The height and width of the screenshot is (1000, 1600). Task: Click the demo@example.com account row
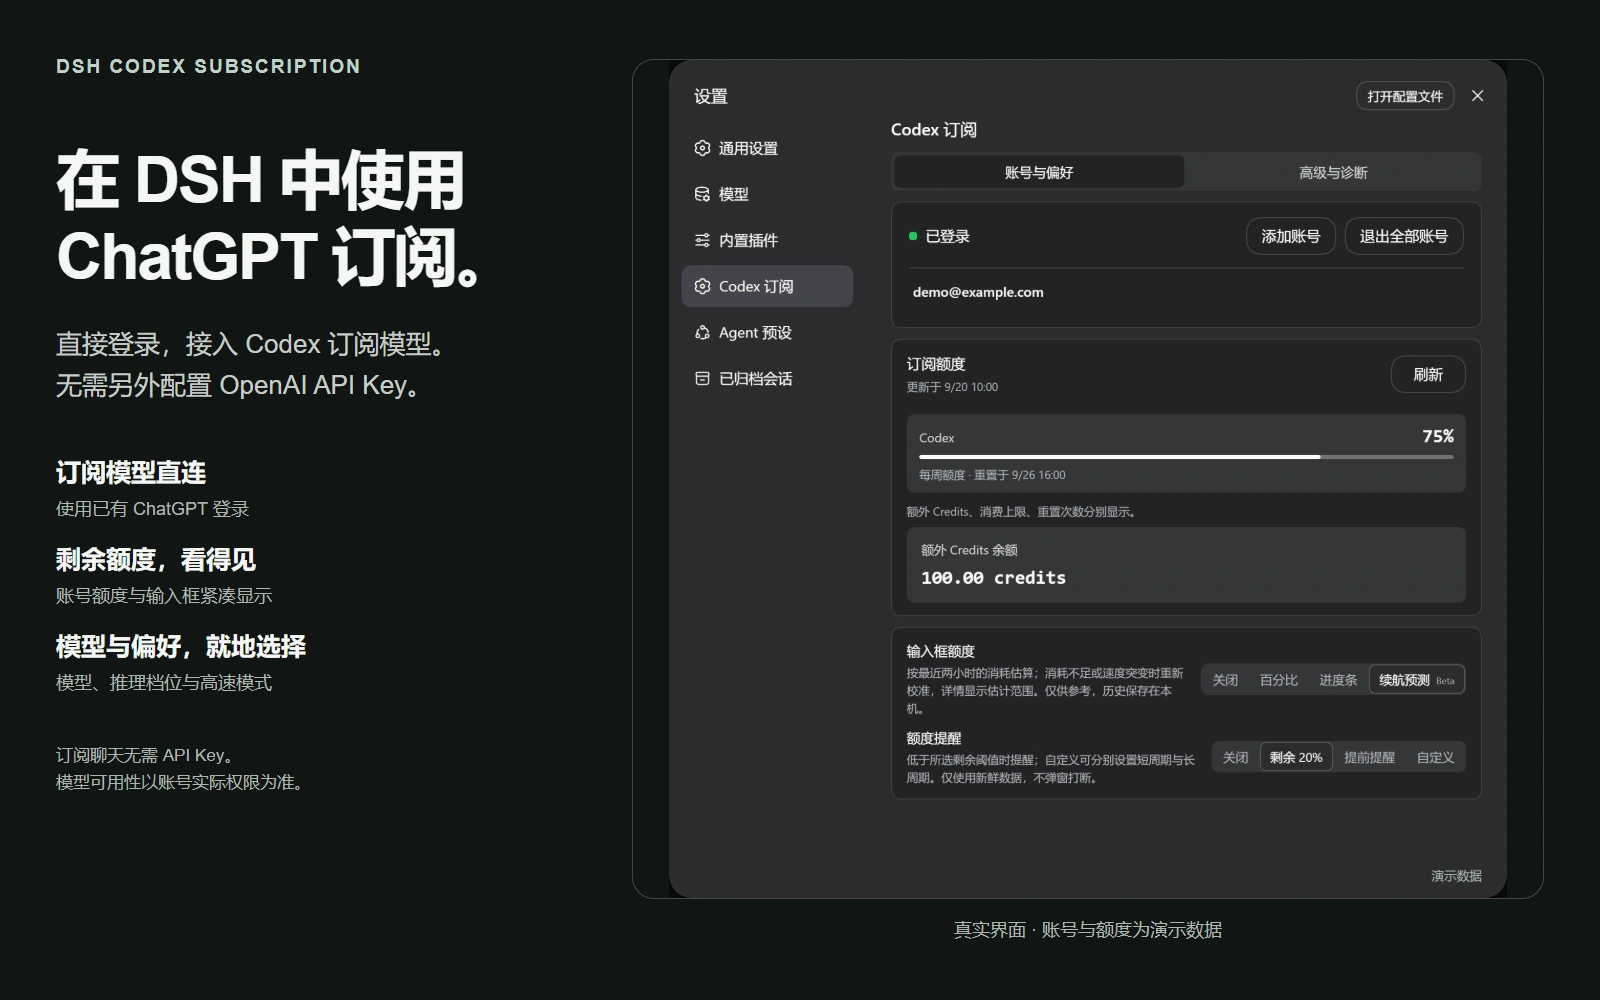[x=1186, y=292]
